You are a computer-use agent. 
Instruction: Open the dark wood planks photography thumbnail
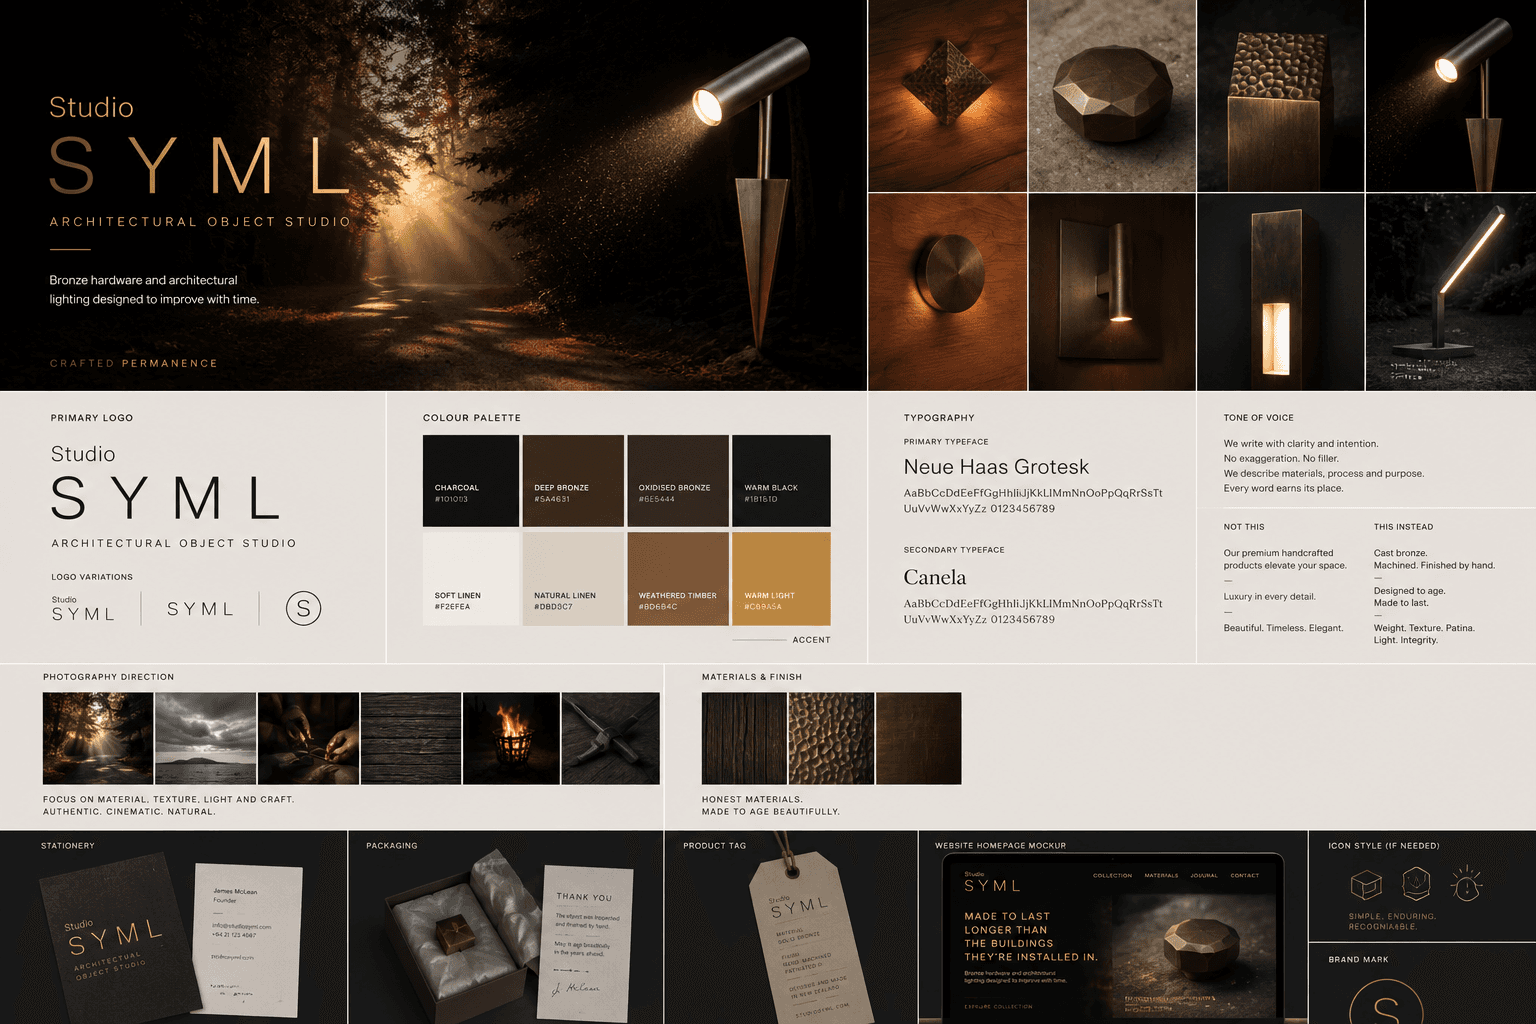tap(411, 738)
